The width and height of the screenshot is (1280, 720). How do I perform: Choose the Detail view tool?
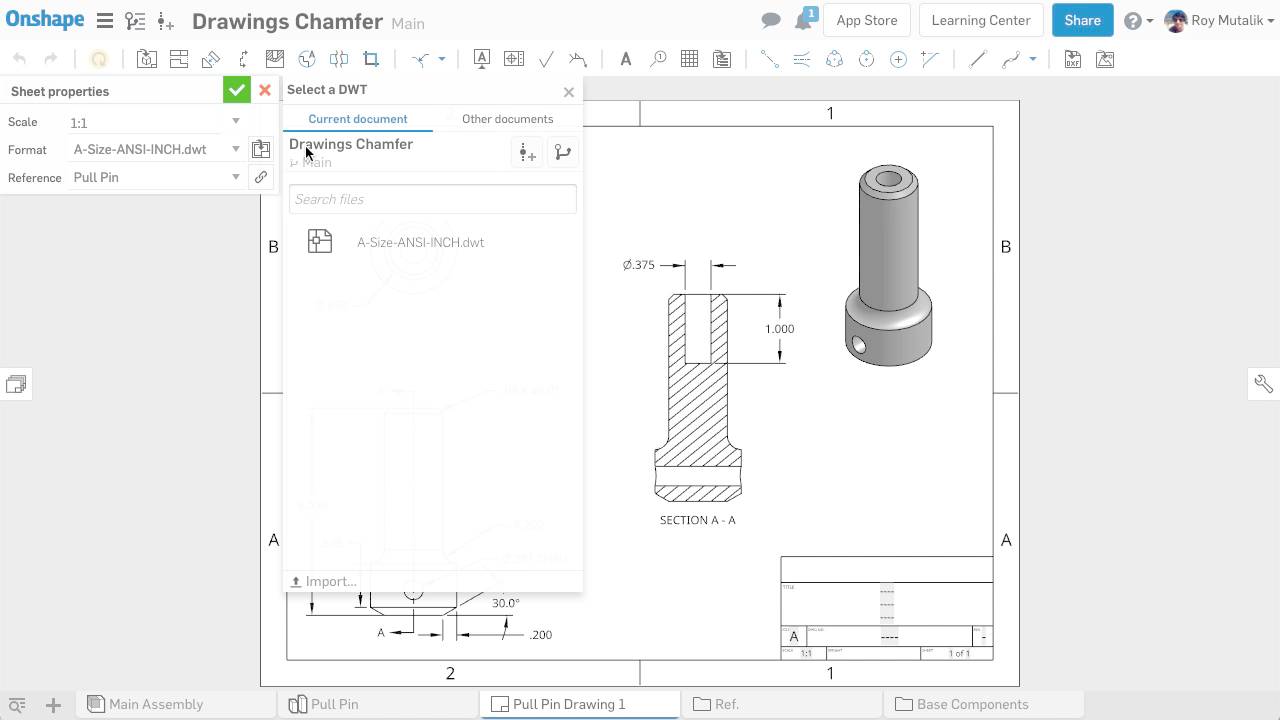click(307, 60)
